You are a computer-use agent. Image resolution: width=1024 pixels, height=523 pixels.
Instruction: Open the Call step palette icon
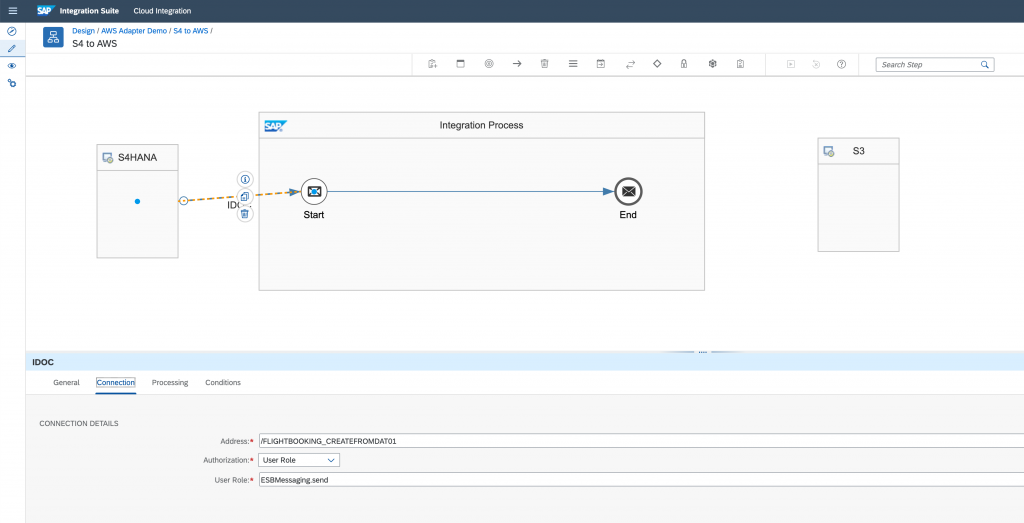pyautogui.click(x=601, y=64)
